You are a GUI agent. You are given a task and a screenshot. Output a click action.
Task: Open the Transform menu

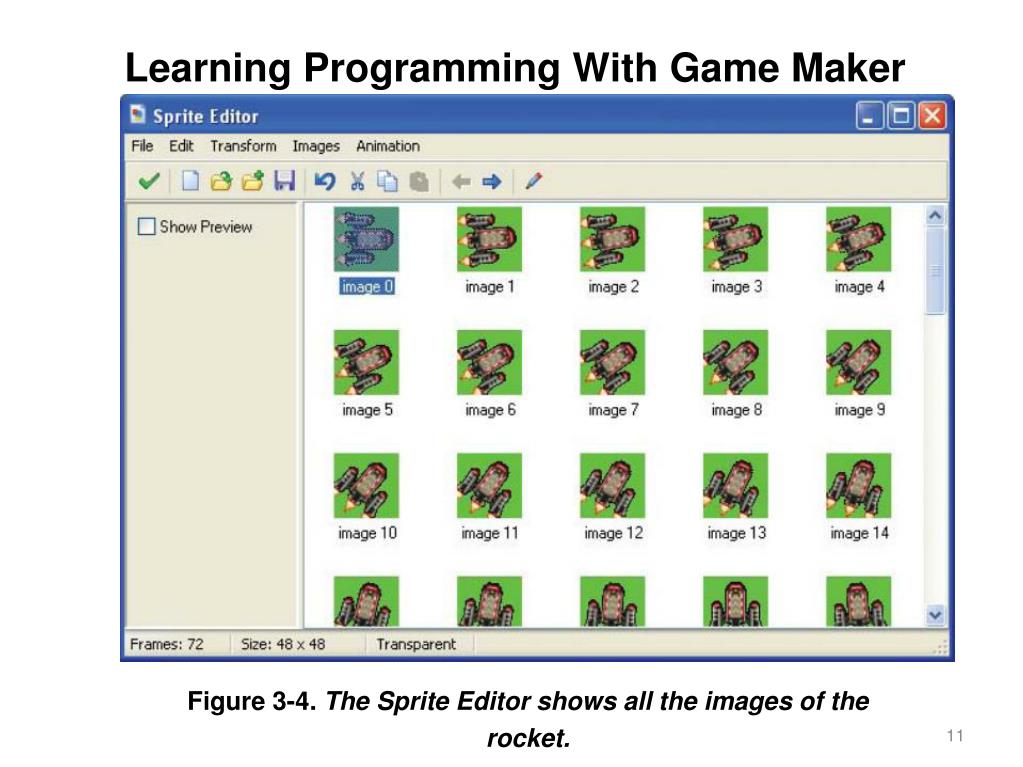click(x=243, y=146)
